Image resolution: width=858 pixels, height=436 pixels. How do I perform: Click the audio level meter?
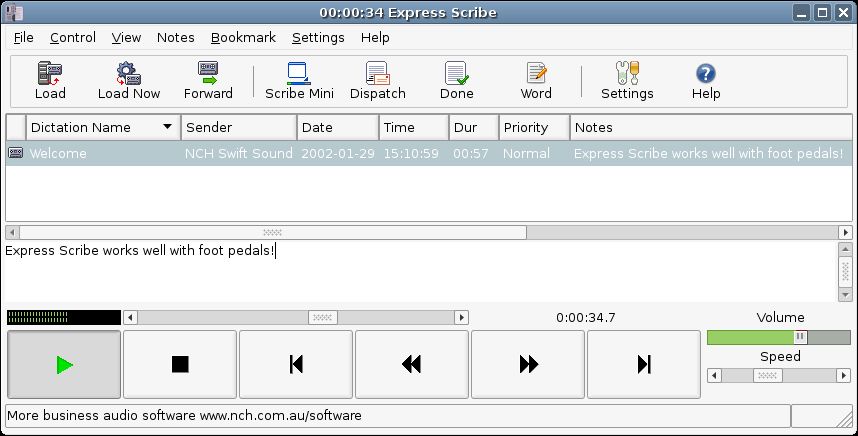click(x=63, y=317)
